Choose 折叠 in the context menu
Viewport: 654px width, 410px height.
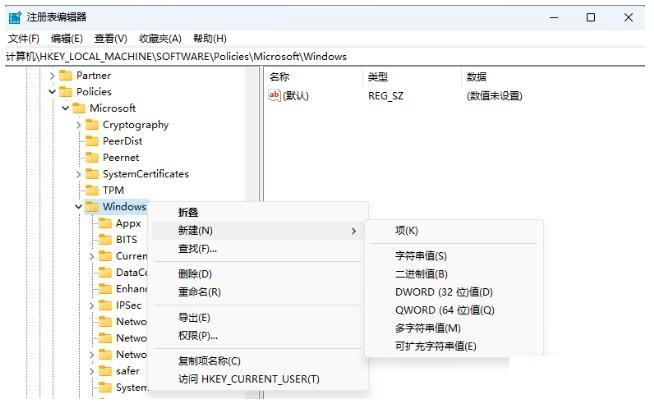point(259,213)
